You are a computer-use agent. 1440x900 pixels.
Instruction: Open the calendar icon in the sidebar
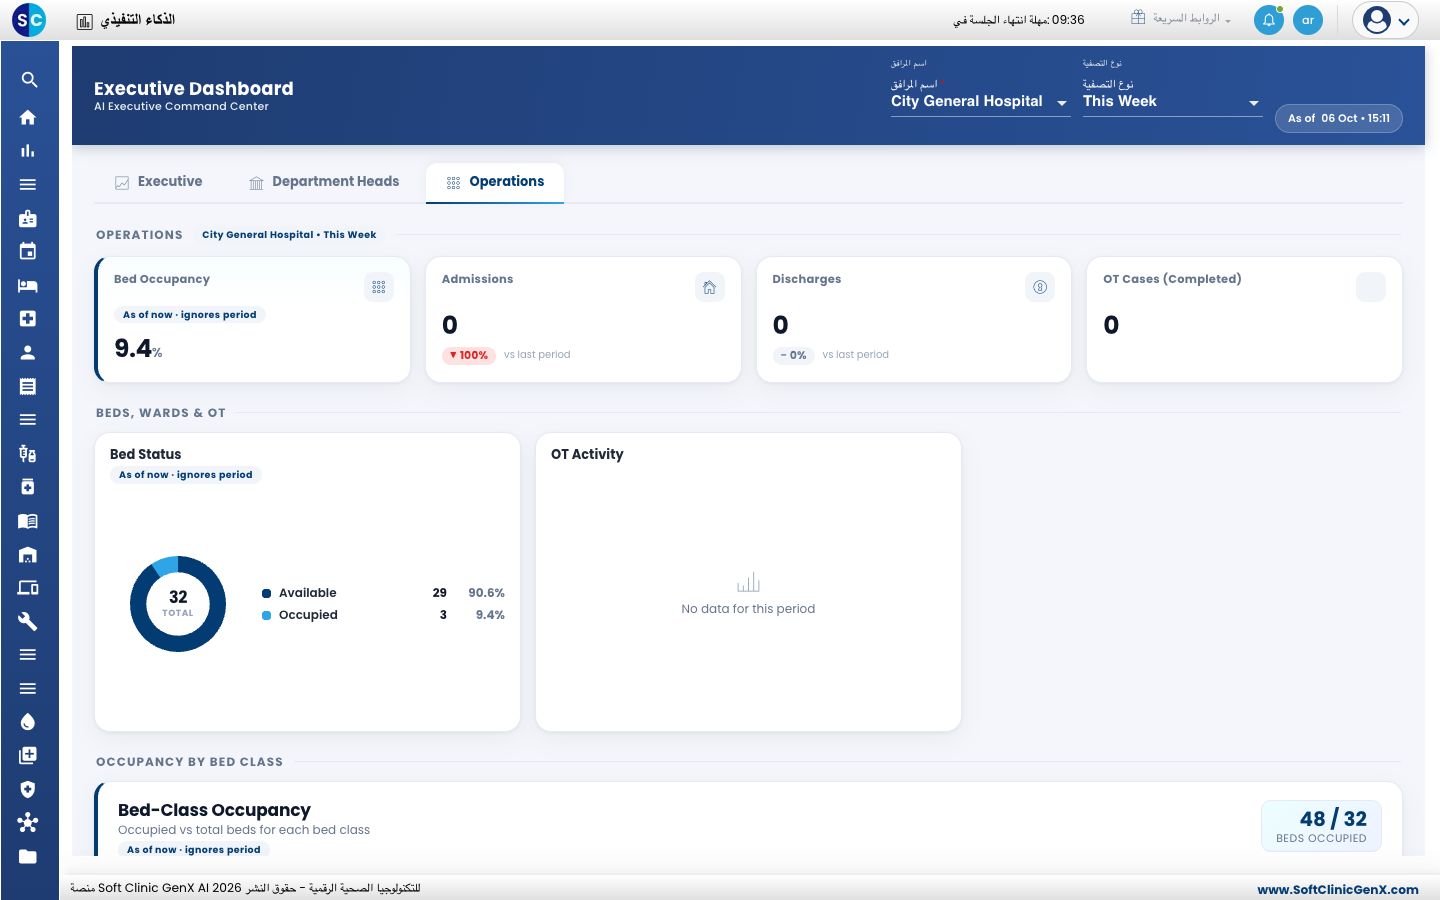click(28, 252)
